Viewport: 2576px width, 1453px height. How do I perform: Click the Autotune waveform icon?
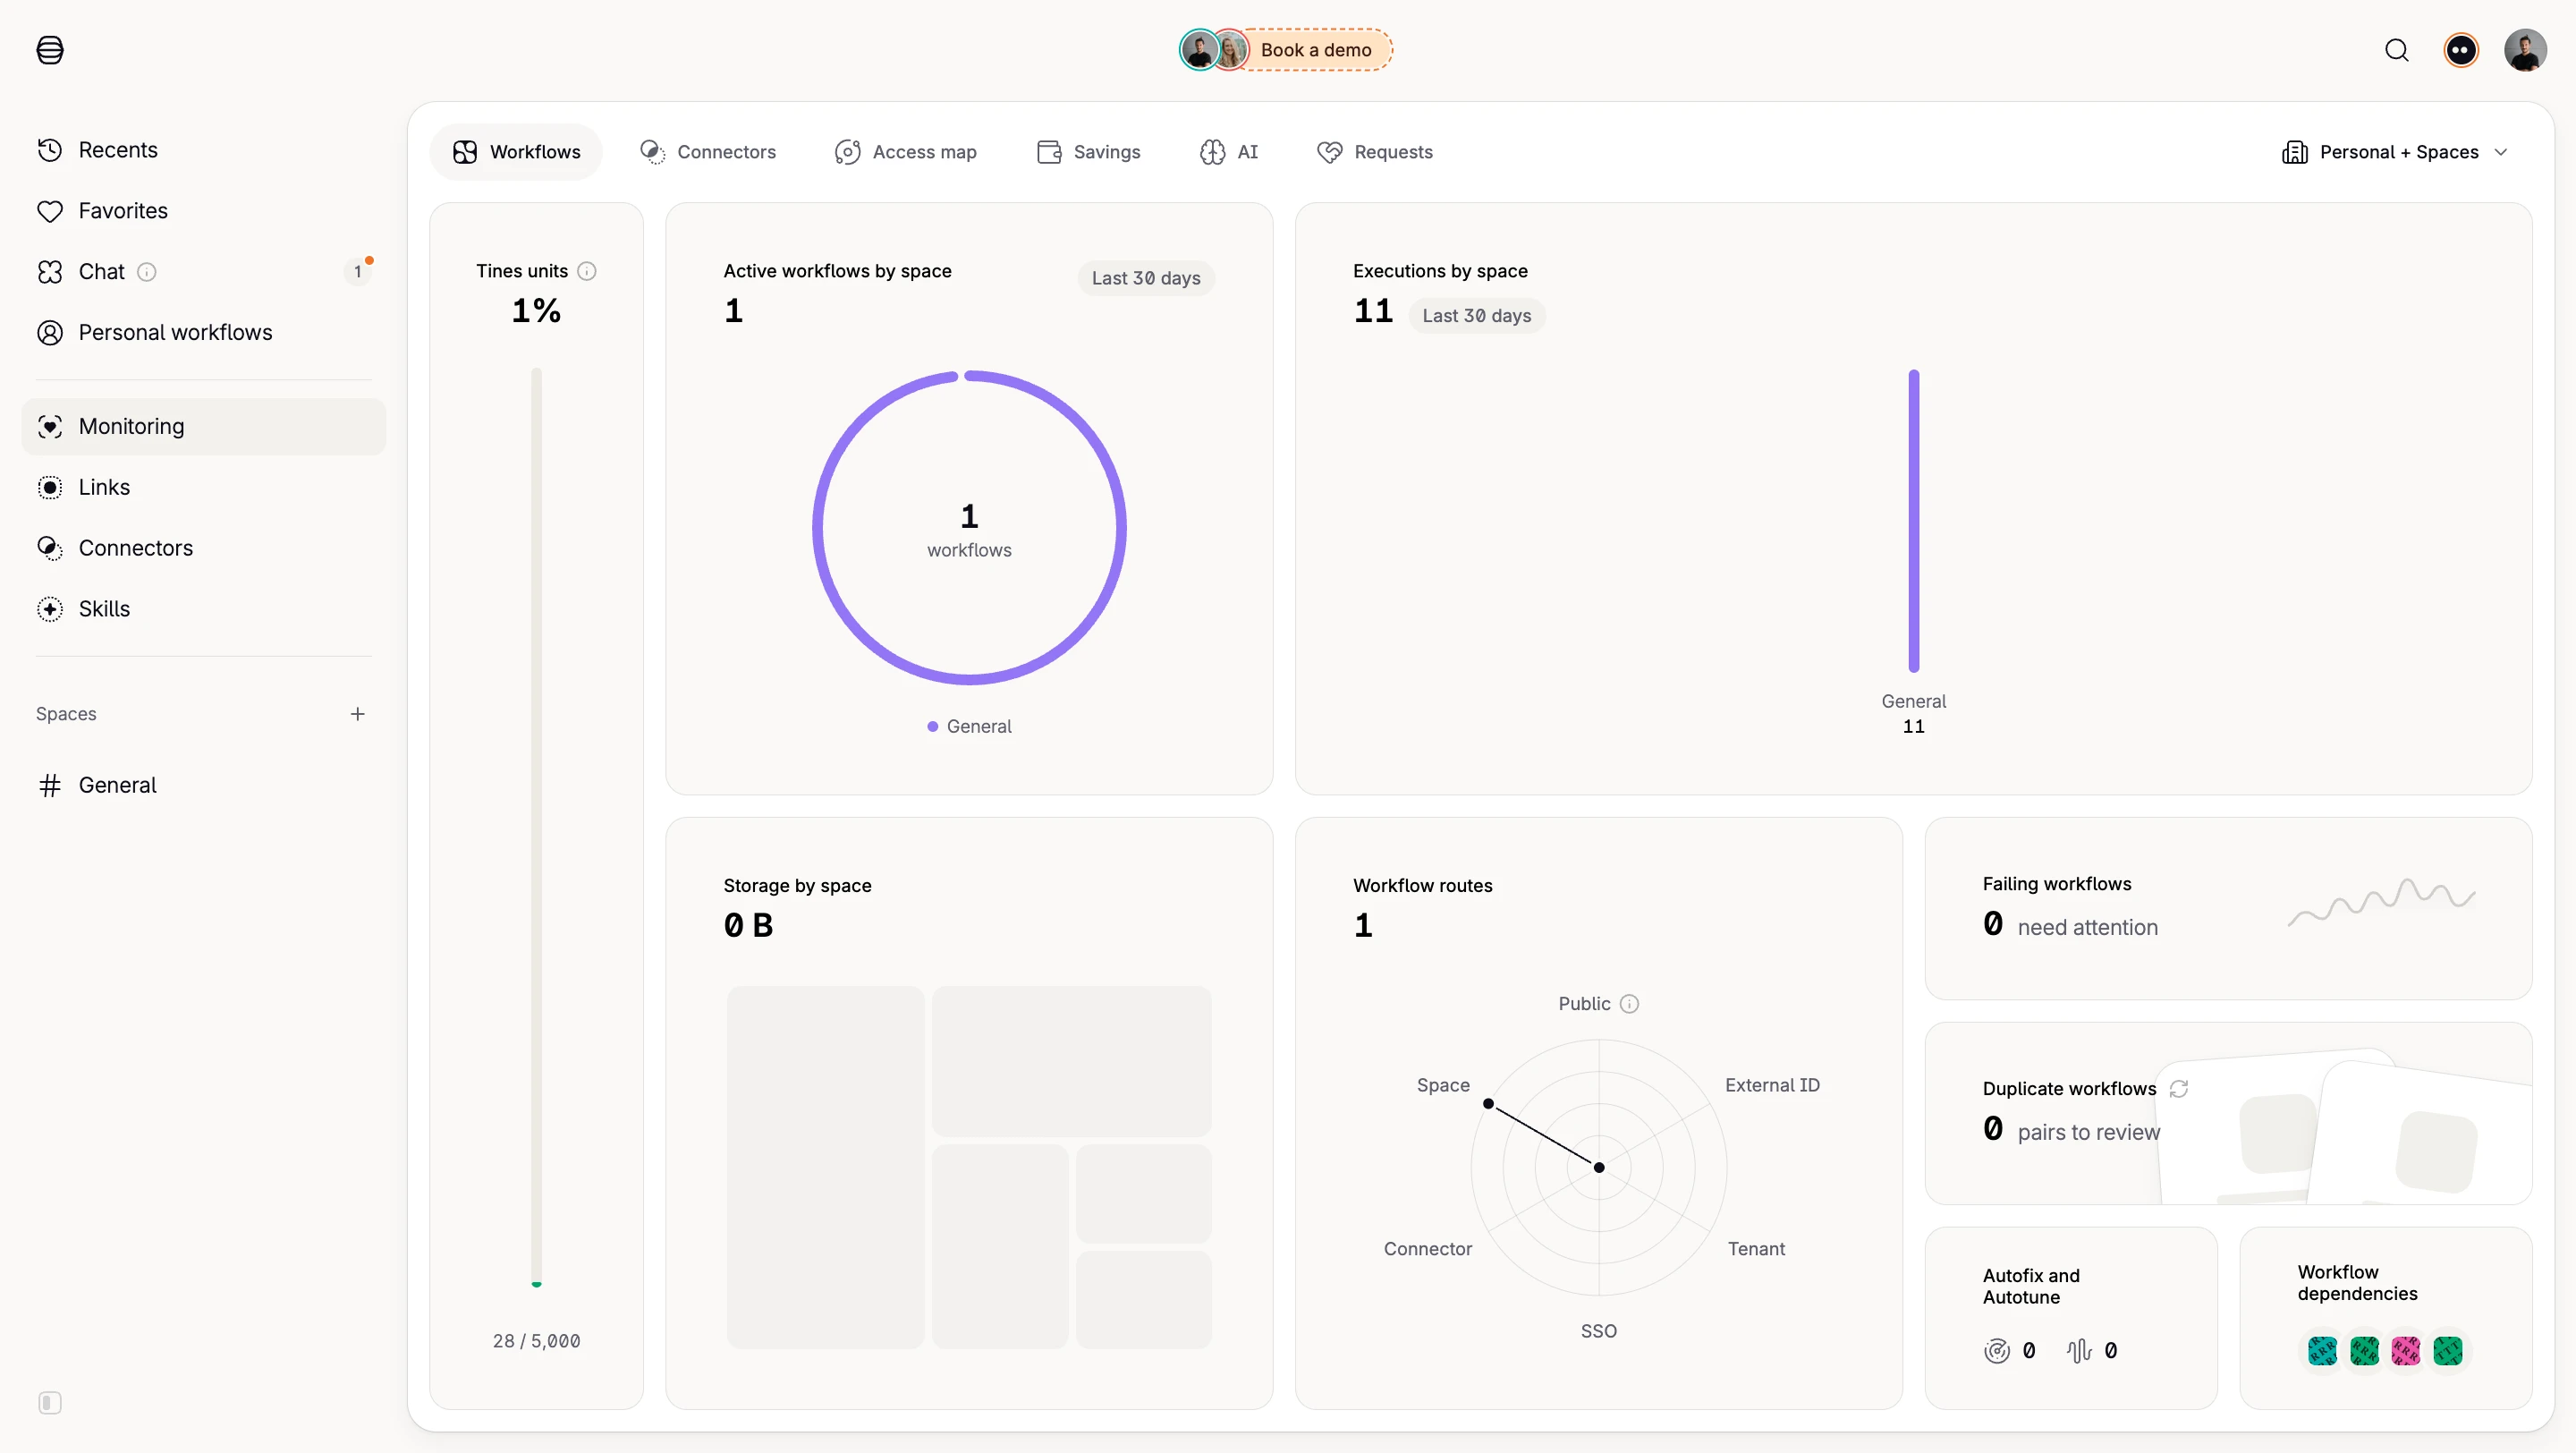2078,1351
